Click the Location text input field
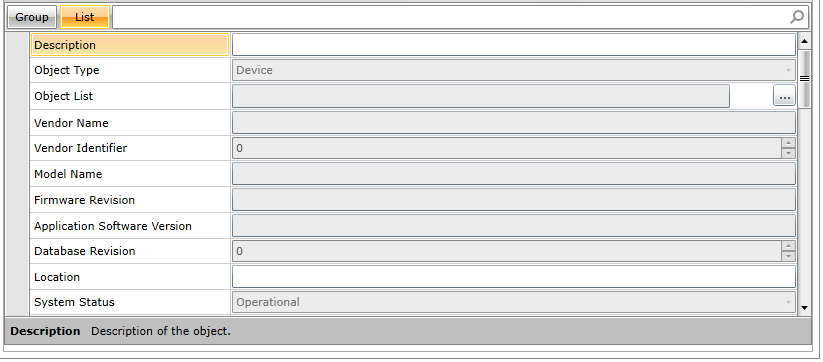823x362 pixels. [x=514, y=277]
